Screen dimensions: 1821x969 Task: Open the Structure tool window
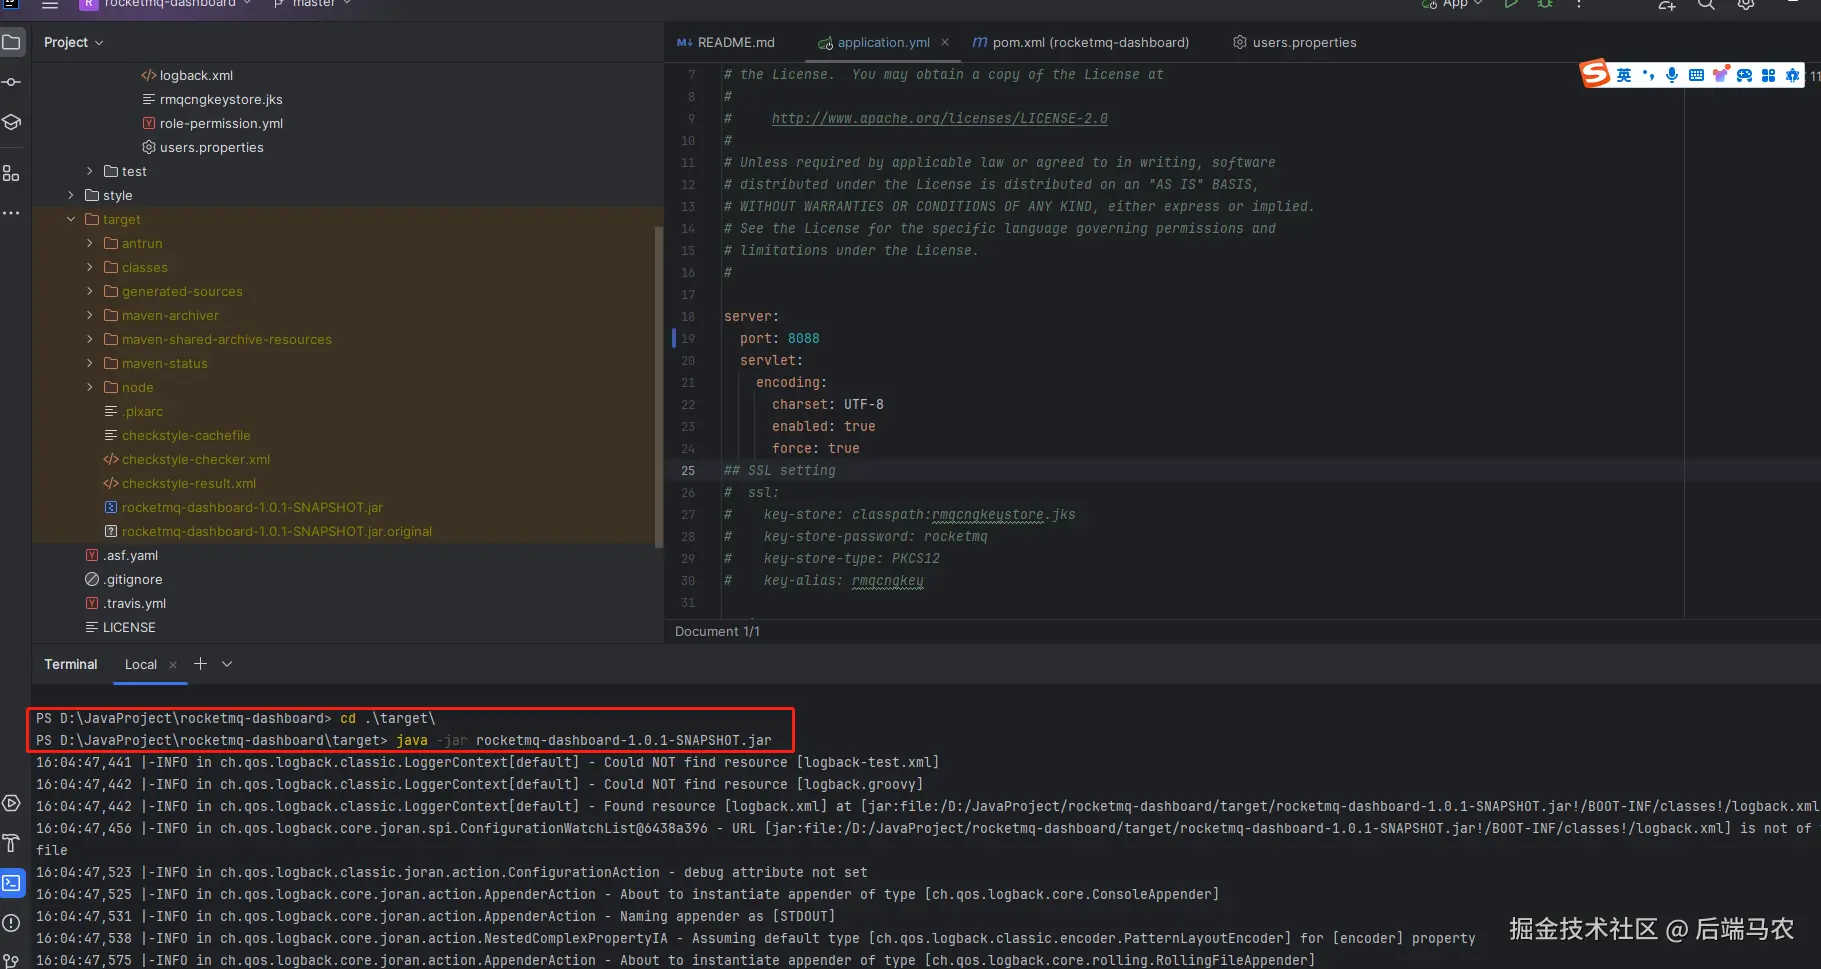point(12,173)
